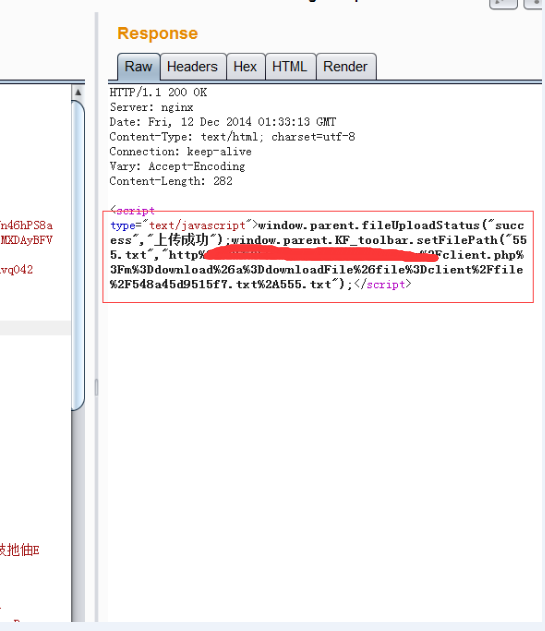Click the 'vq042' text in request pane

click(17, 270)
